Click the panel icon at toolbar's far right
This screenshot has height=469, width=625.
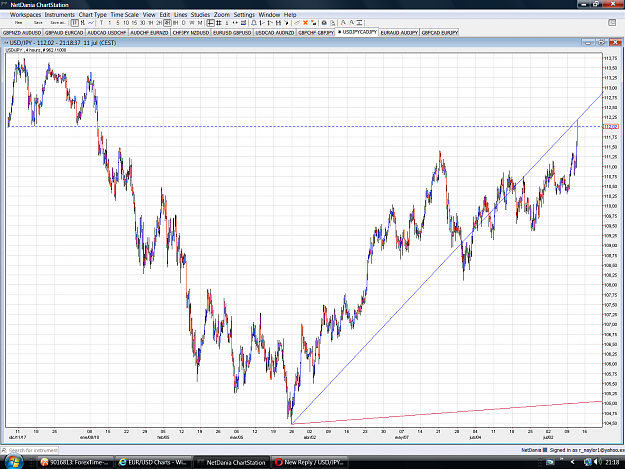(612, 23)
